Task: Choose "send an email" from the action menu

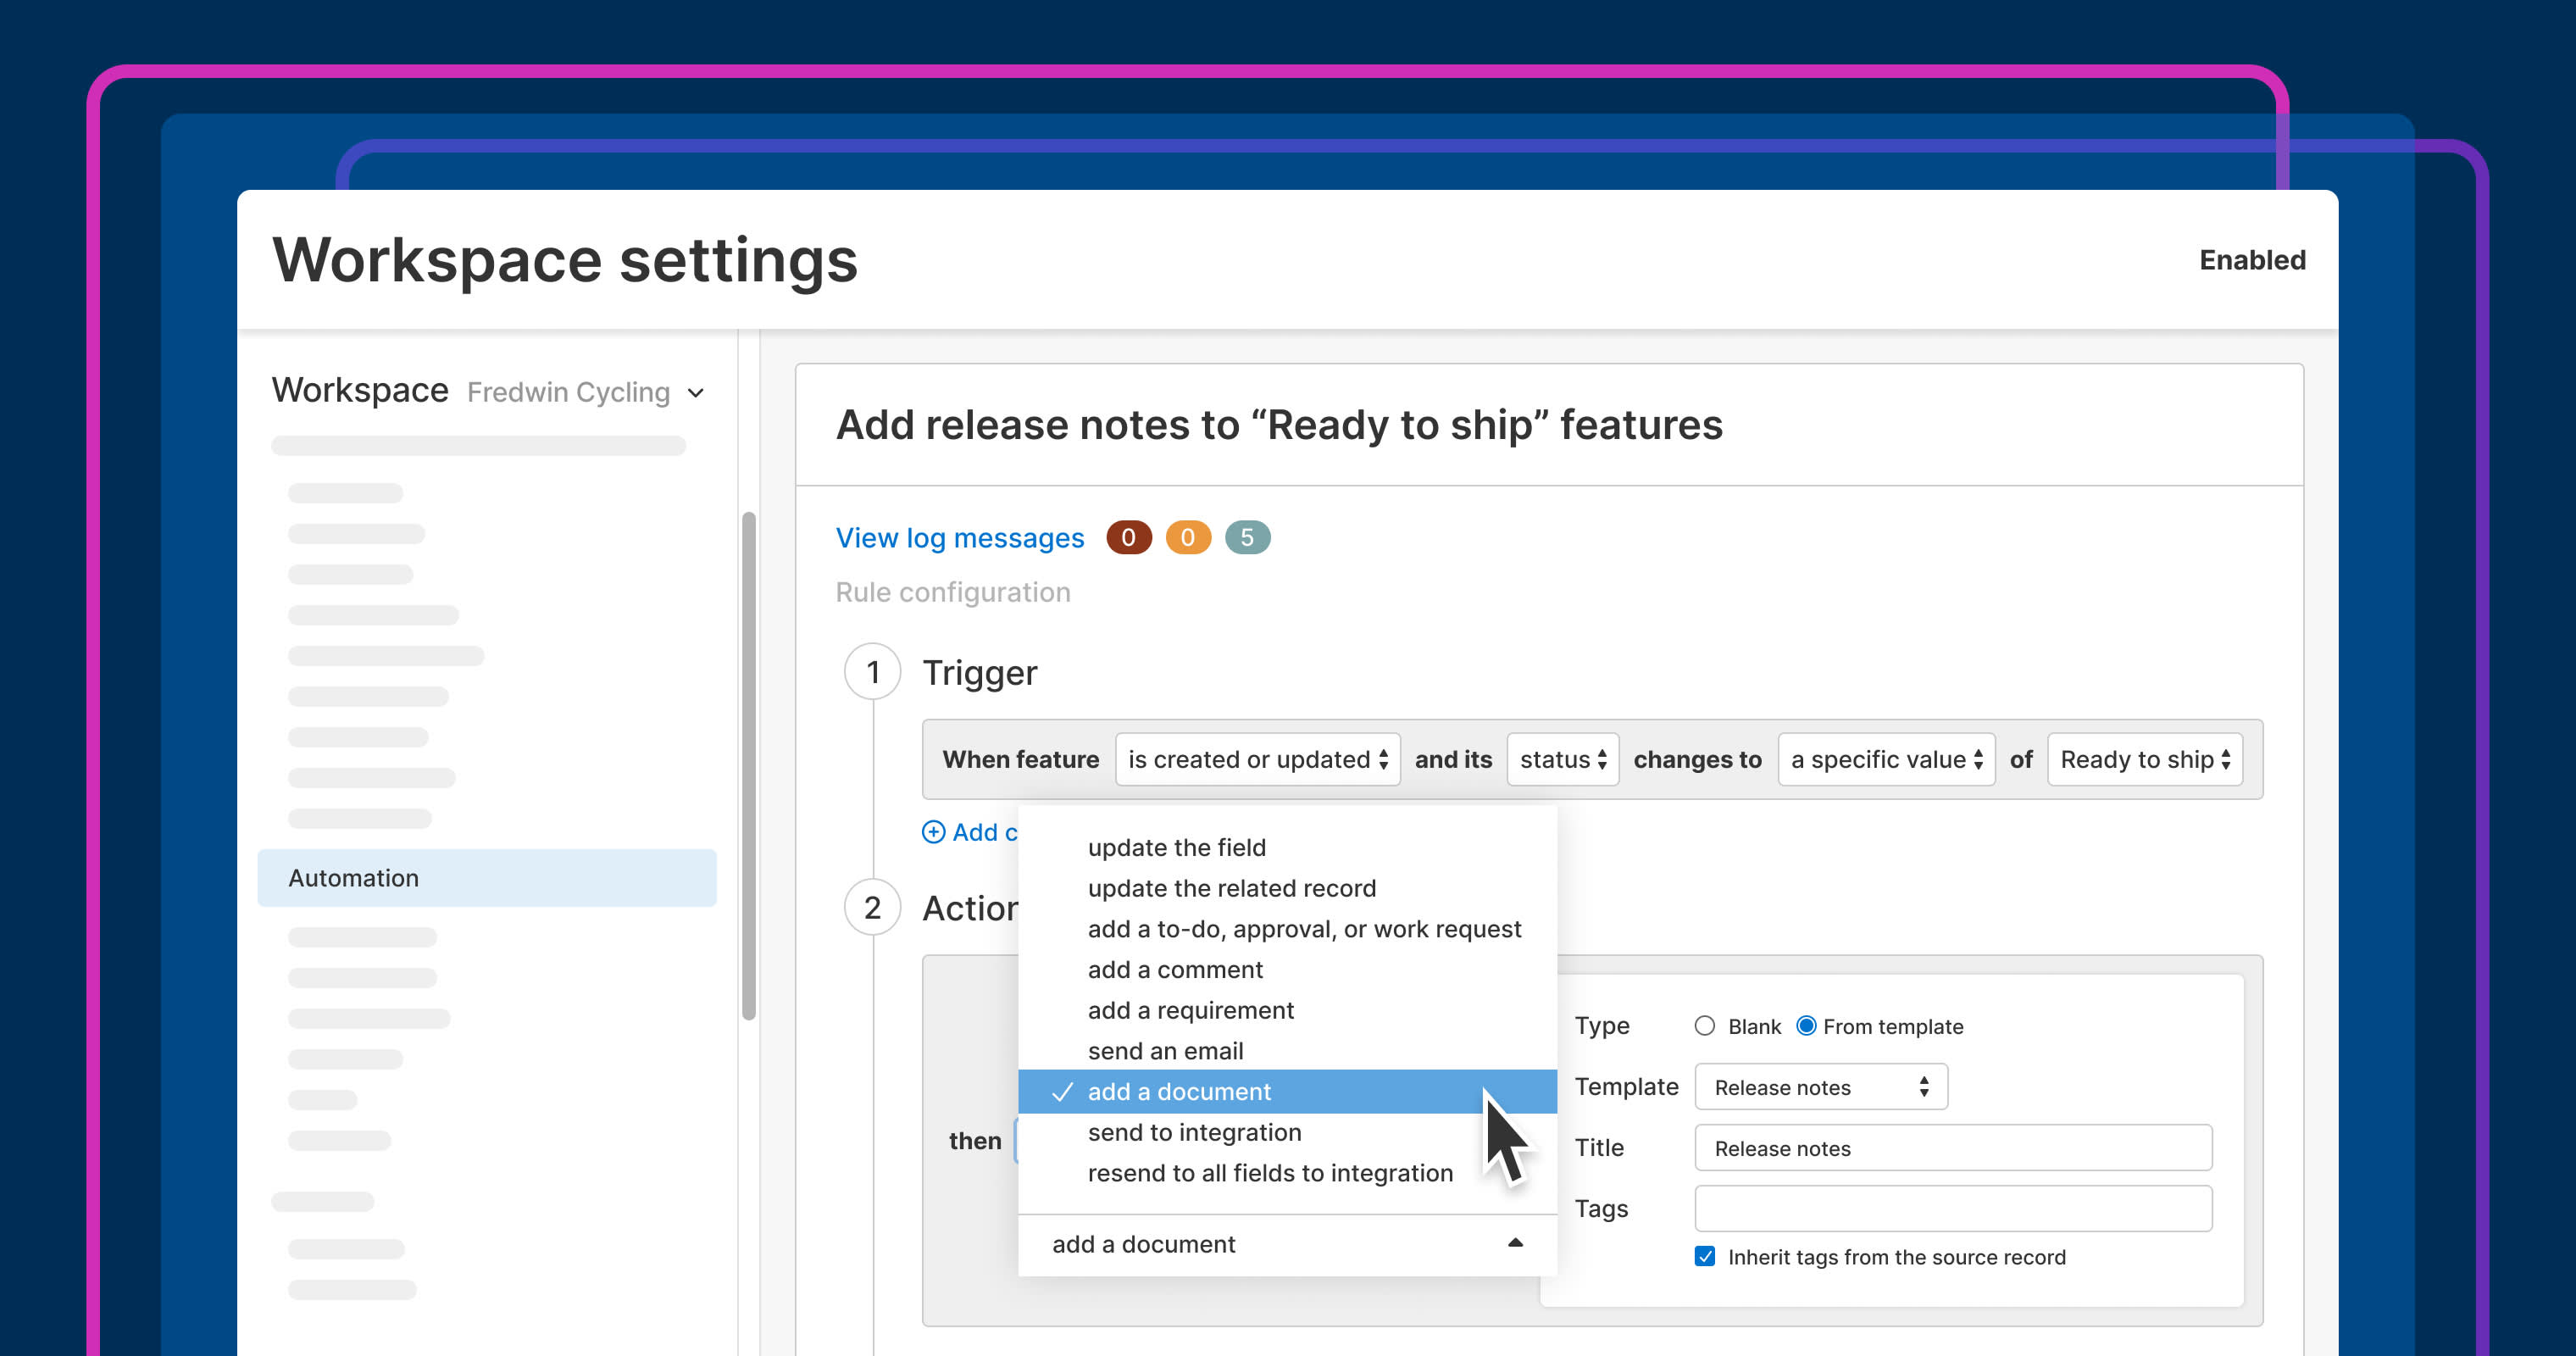Action: point(1165,1050)
